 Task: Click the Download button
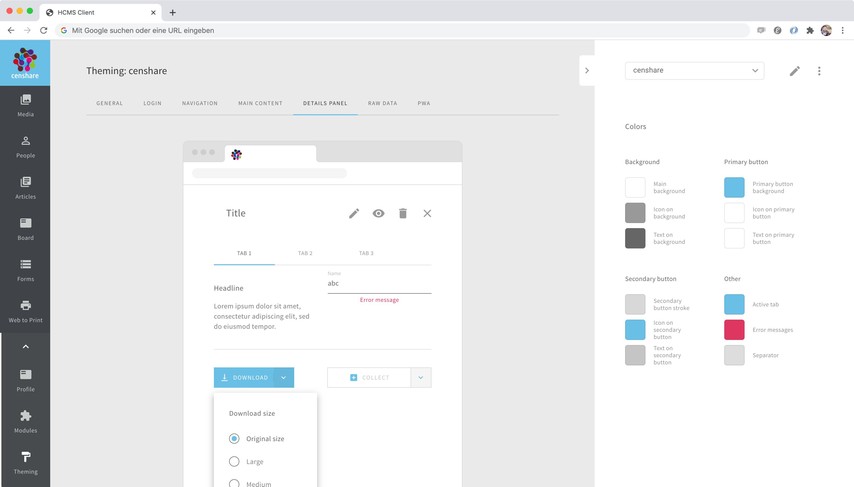click(x=244, y=378)
